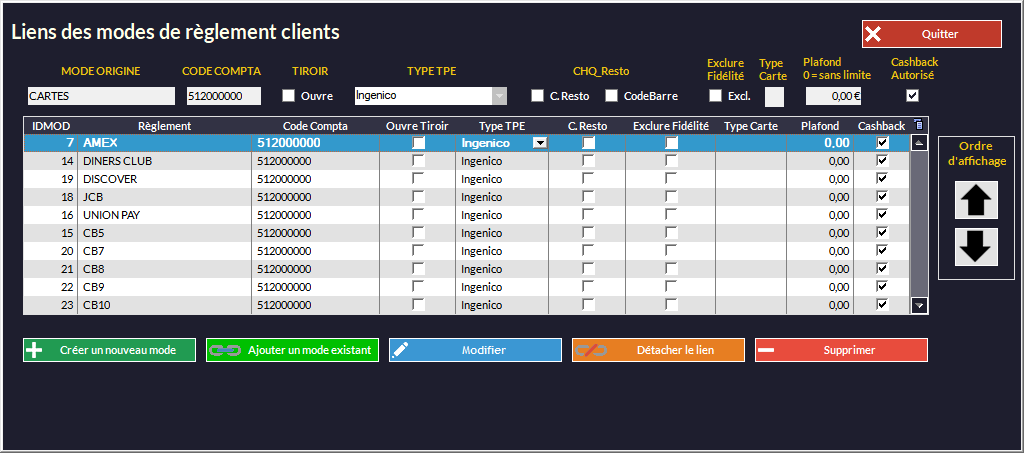The height and width of the screenshot is (453, 1024).
Task: Expand the Type TPE dropdown in AMEX row
Action: pyautogui.click(x=540, y=143)
